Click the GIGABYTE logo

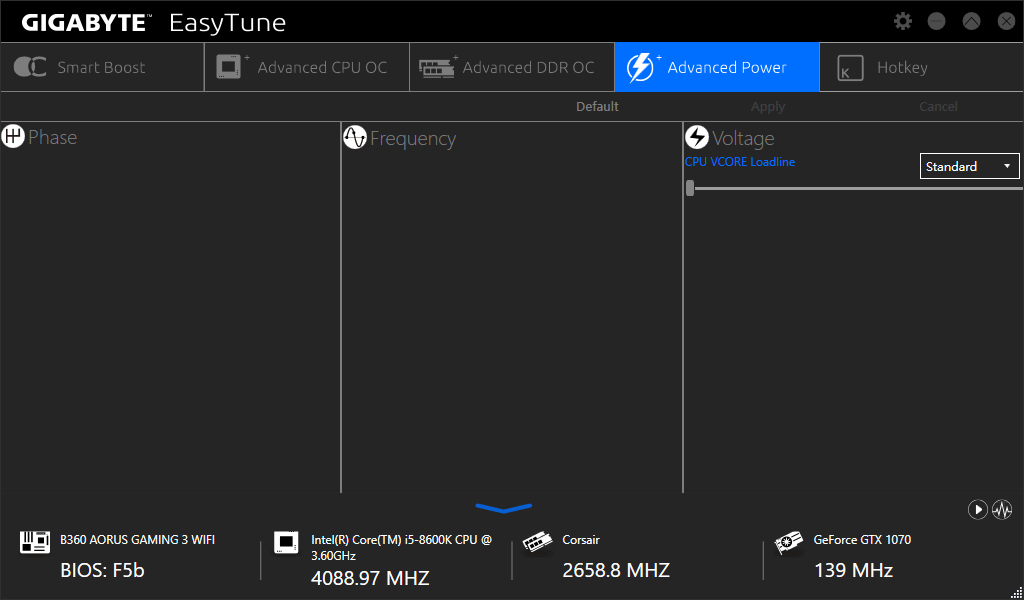coord(86,23)
